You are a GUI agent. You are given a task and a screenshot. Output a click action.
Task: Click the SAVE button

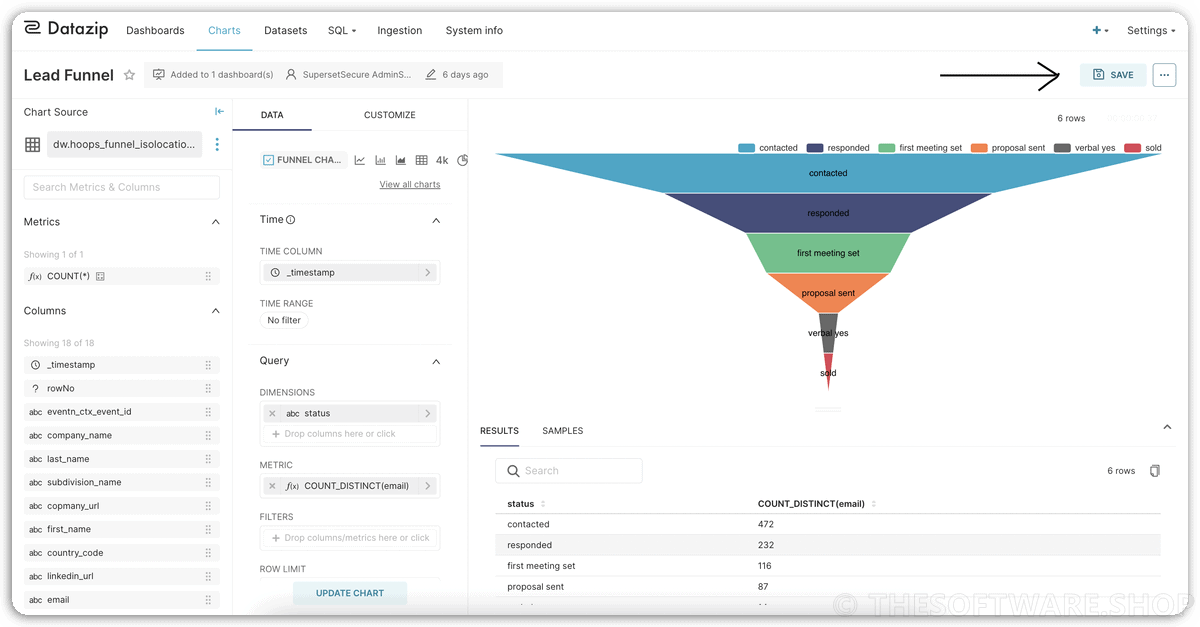point(1113,75)
